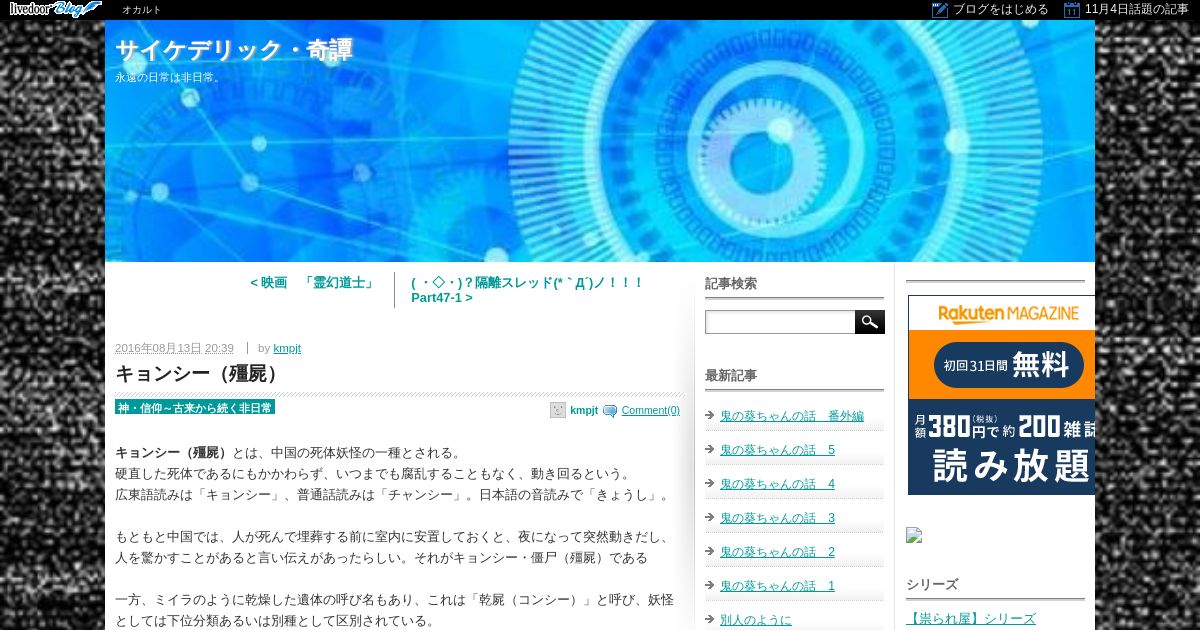Open bold kmpjt link beside avatar
The image size is (1200, 630).
click(x=584, y=410)
